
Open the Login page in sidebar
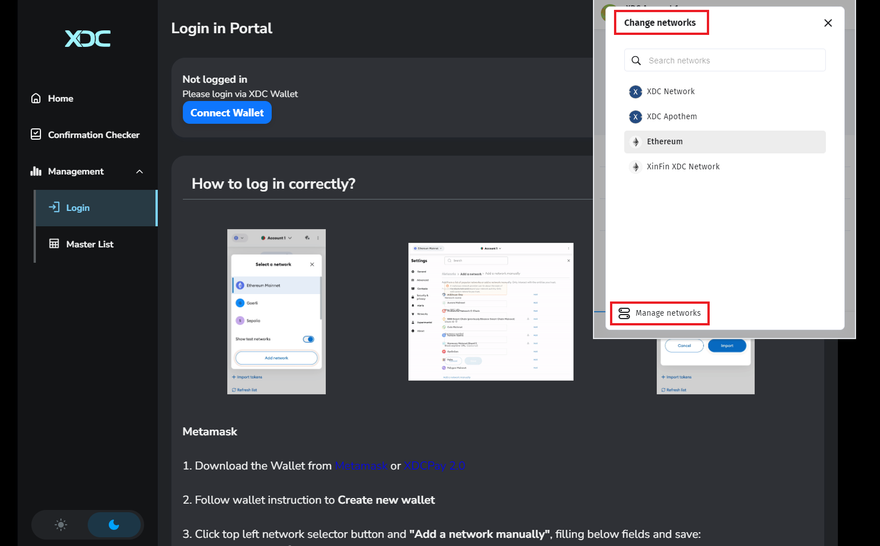point(78,208)
